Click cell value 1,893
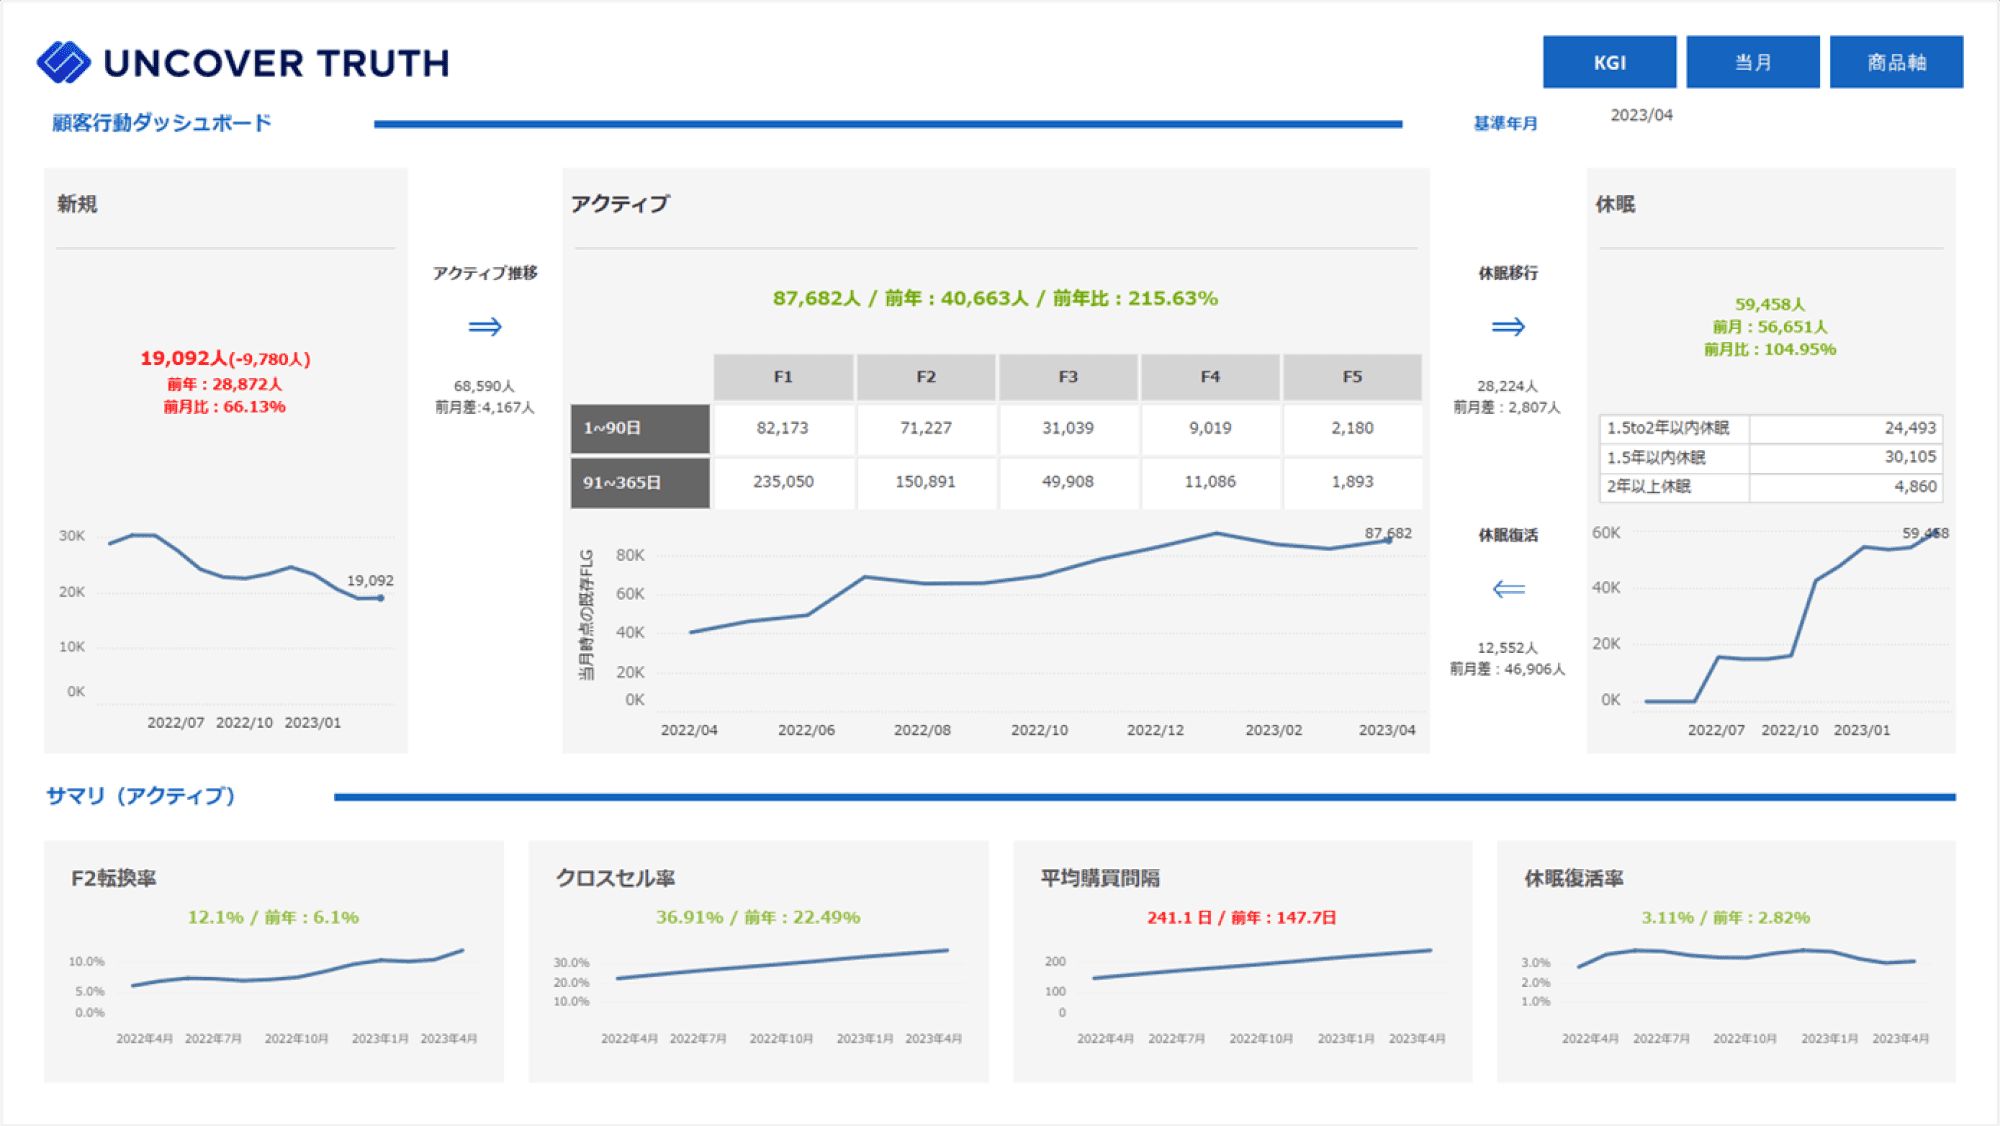Viewport: 2000px width, 1126px height. point(1352,482)
